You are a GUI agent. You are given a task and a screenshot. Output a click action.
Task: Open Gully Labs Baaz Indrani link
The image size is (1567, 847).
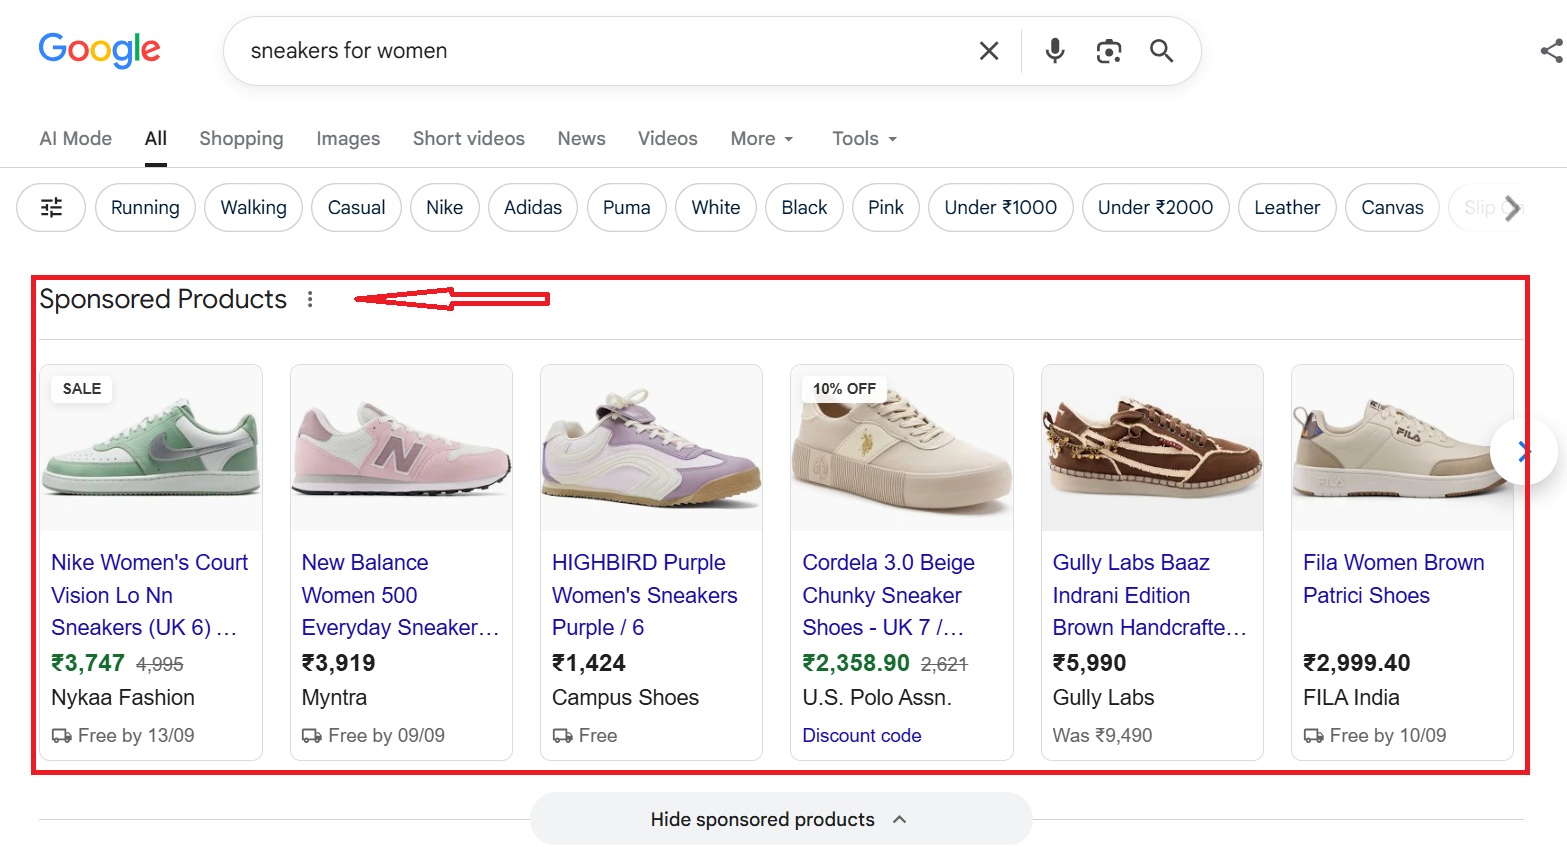pos(1150,595)
